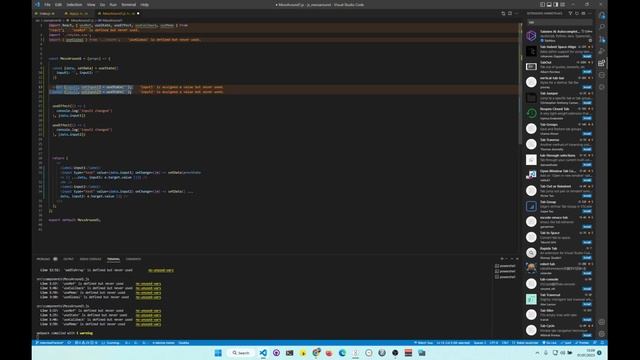Refresh the extensions list
640x360 pixels.
577,13
